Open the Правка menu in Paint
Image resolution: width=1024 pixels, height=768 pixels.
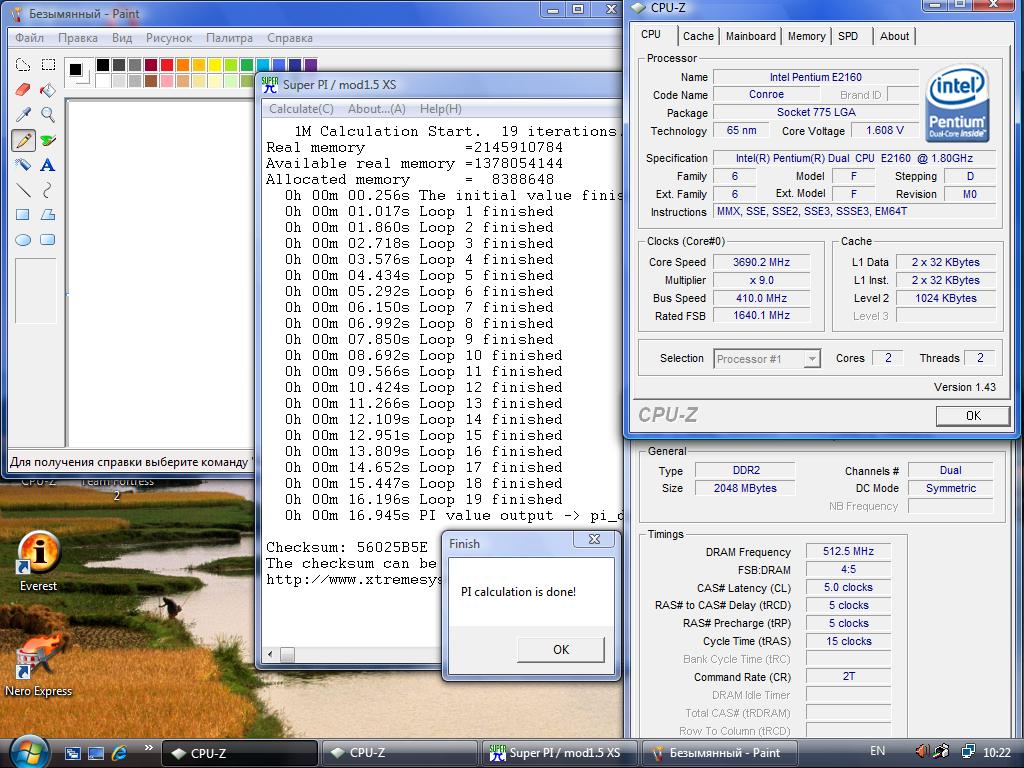click(78, 38)
